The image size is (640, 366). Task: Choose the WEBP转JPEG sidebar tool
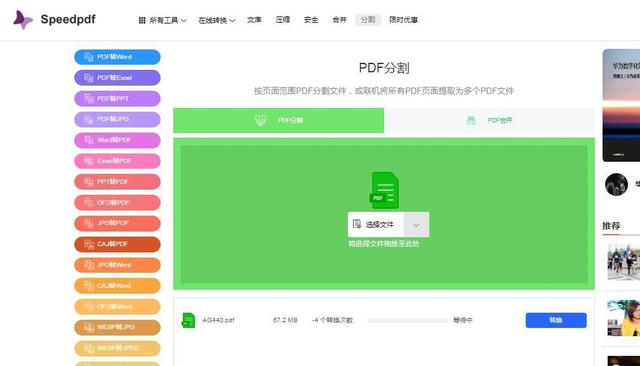(118, 348)
